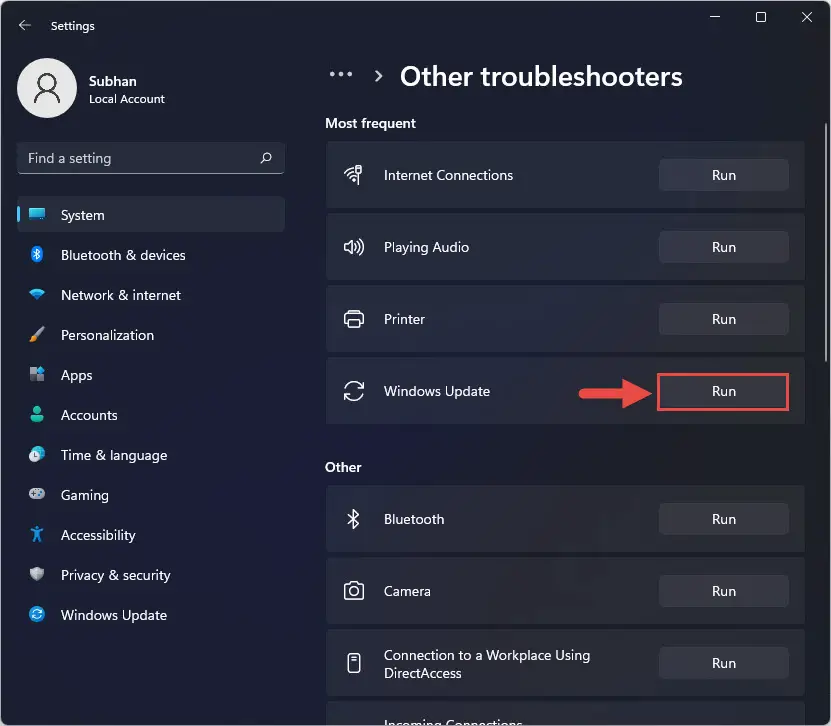Click the Bluetooth troubleshooter icon

tap(353, 519)
